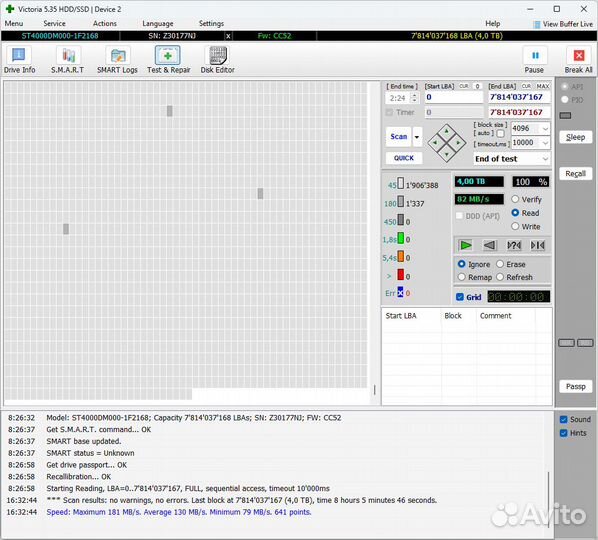This screenshot has width=598, height=540.
Task: Click the orange 5,4s block color box
Action: [400, 256]
